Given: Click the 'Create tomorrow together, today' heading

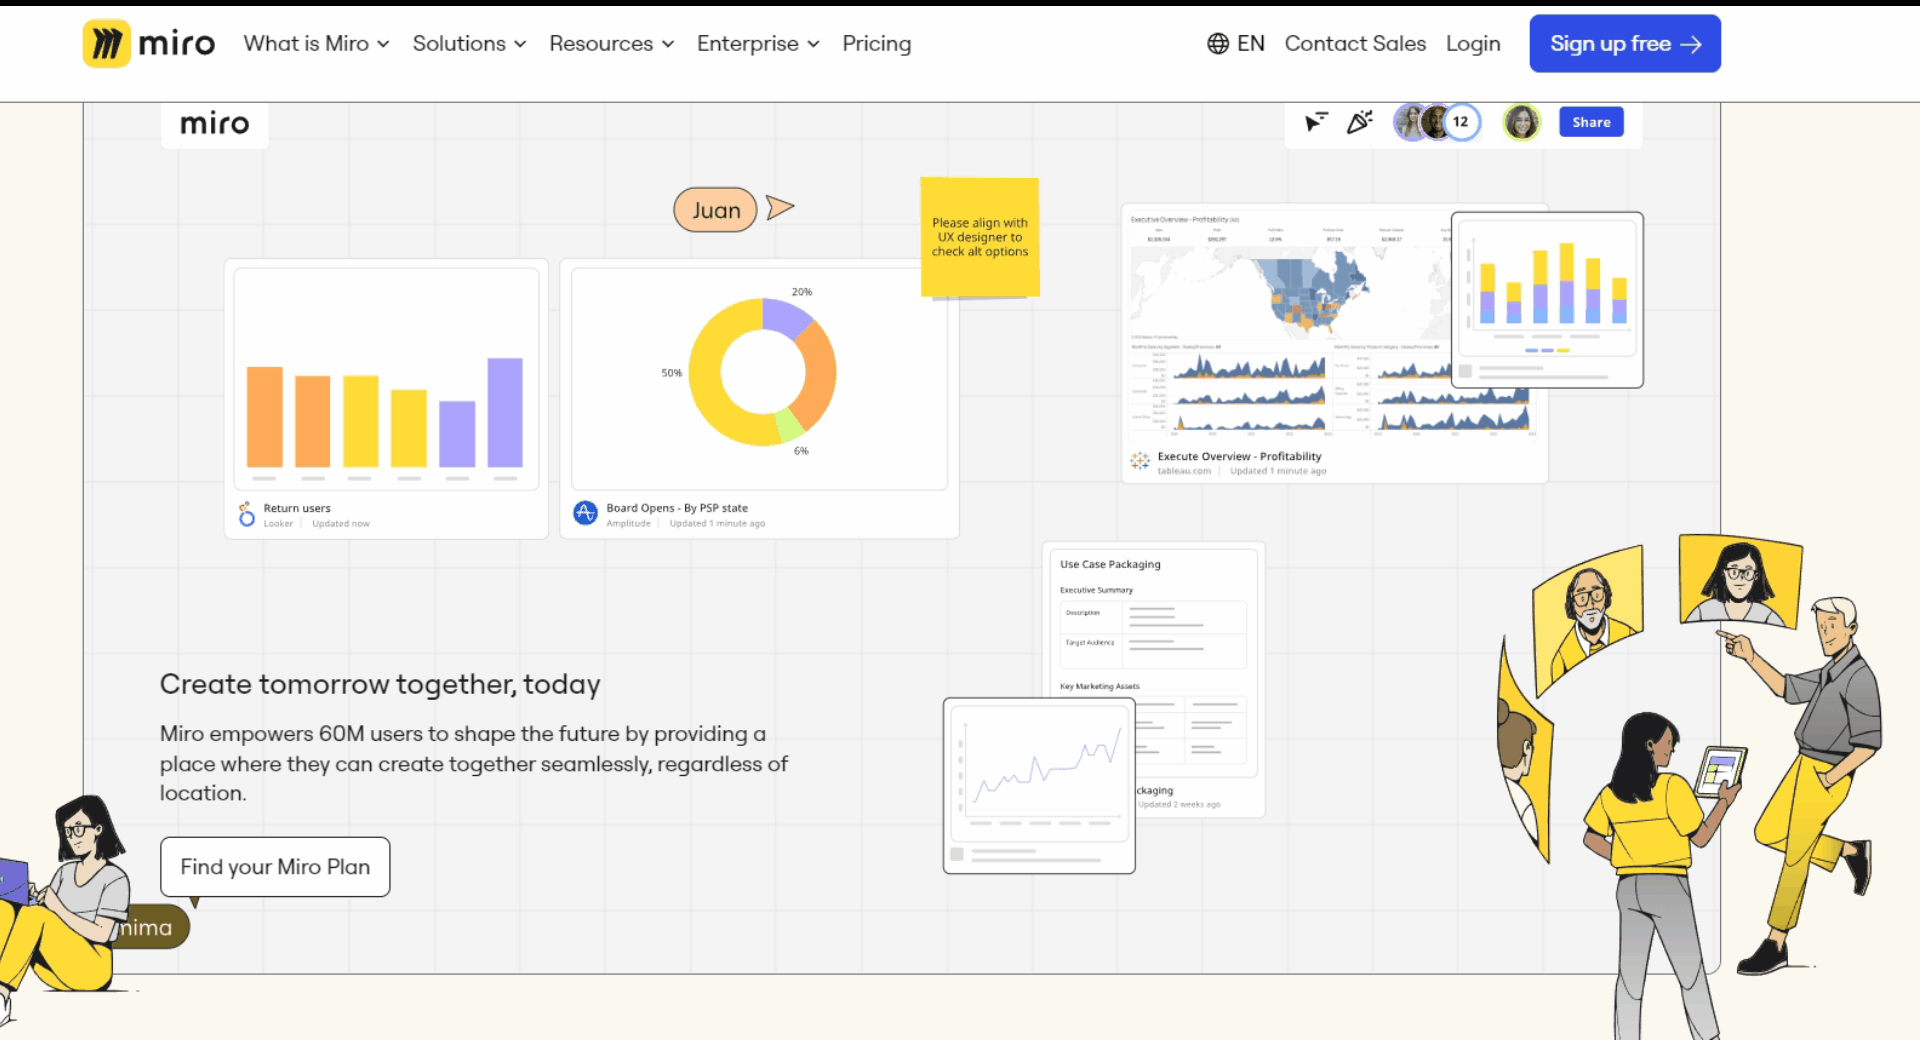Looking at the screenshot, I should [x=380, y=684].
